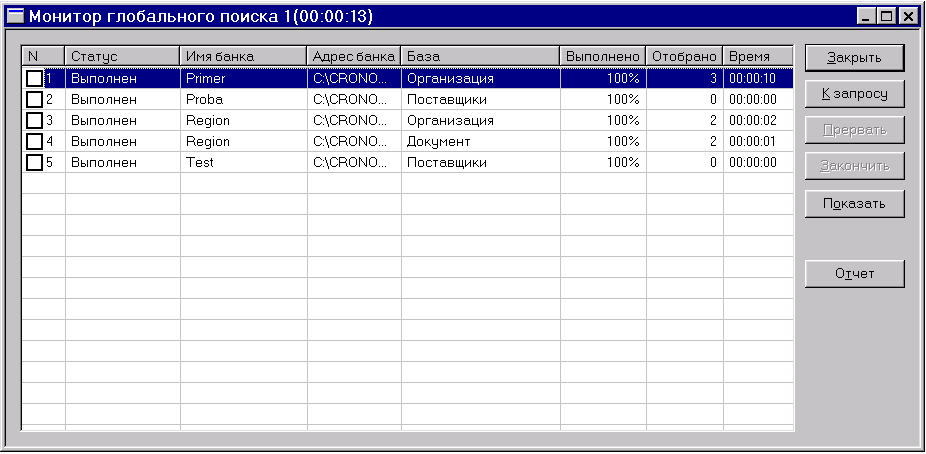Screen dimensions: 926x454
Task: Click Поставщики cell in row 5
Action: tap(481, 162)
